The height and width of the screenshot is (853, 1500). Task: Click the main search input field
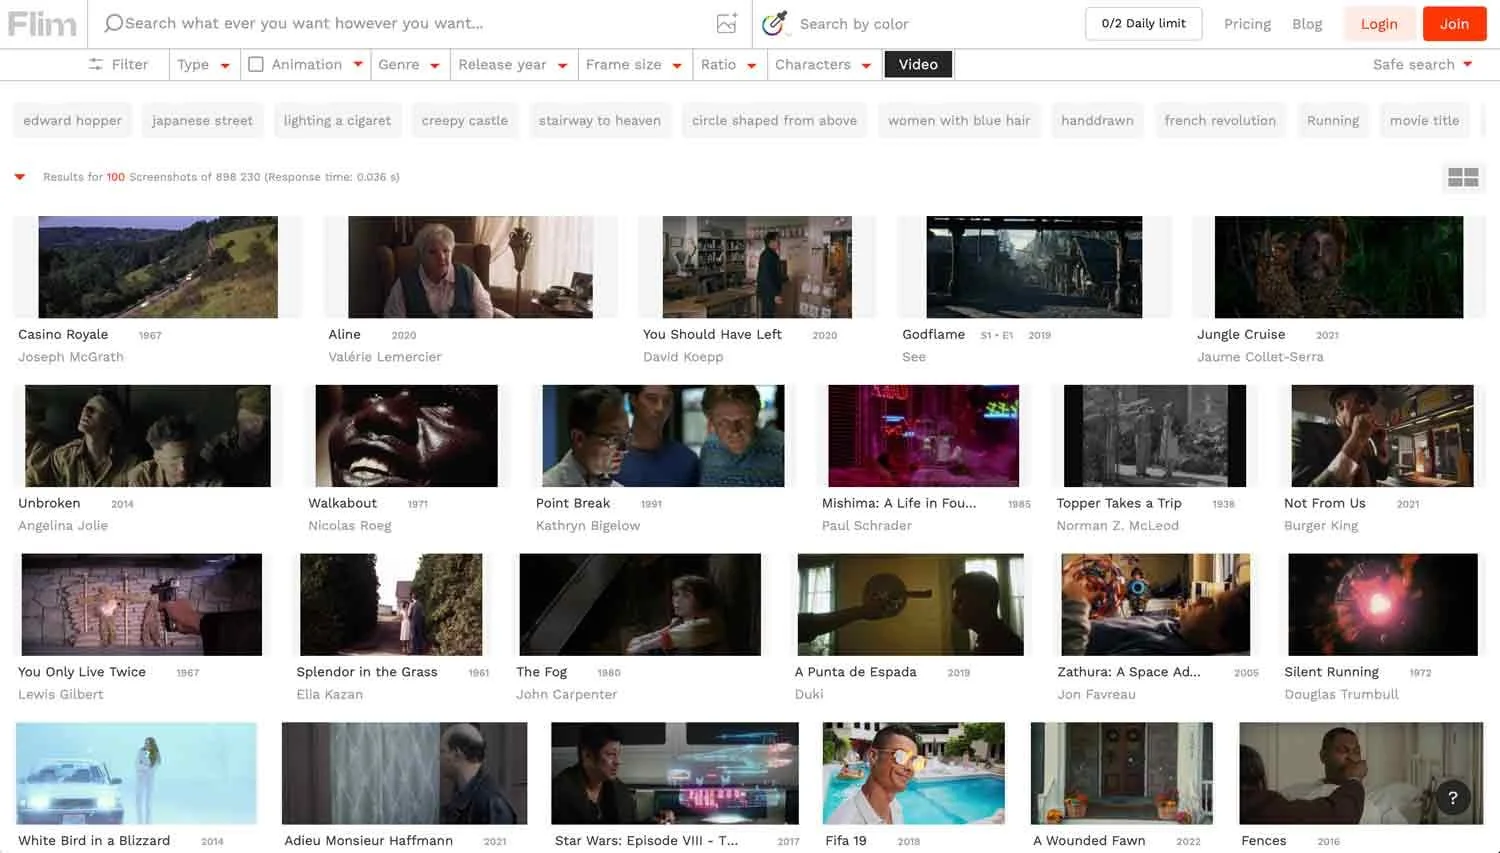click(410, 23)
